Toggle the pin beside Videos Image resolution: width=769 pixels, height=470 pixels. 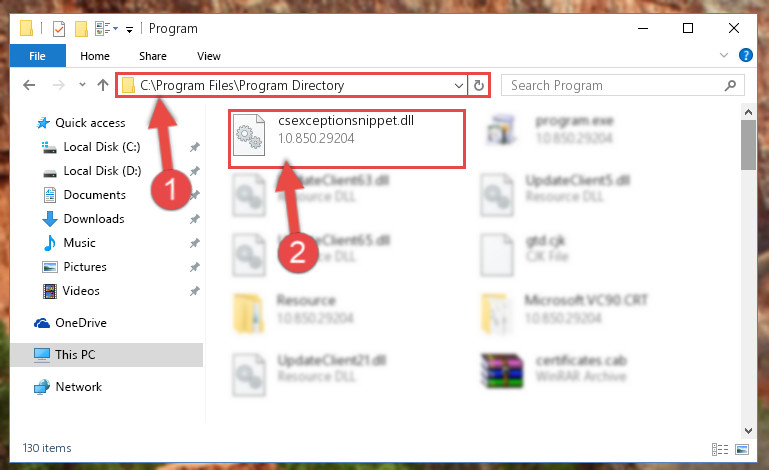pos(195,291)
